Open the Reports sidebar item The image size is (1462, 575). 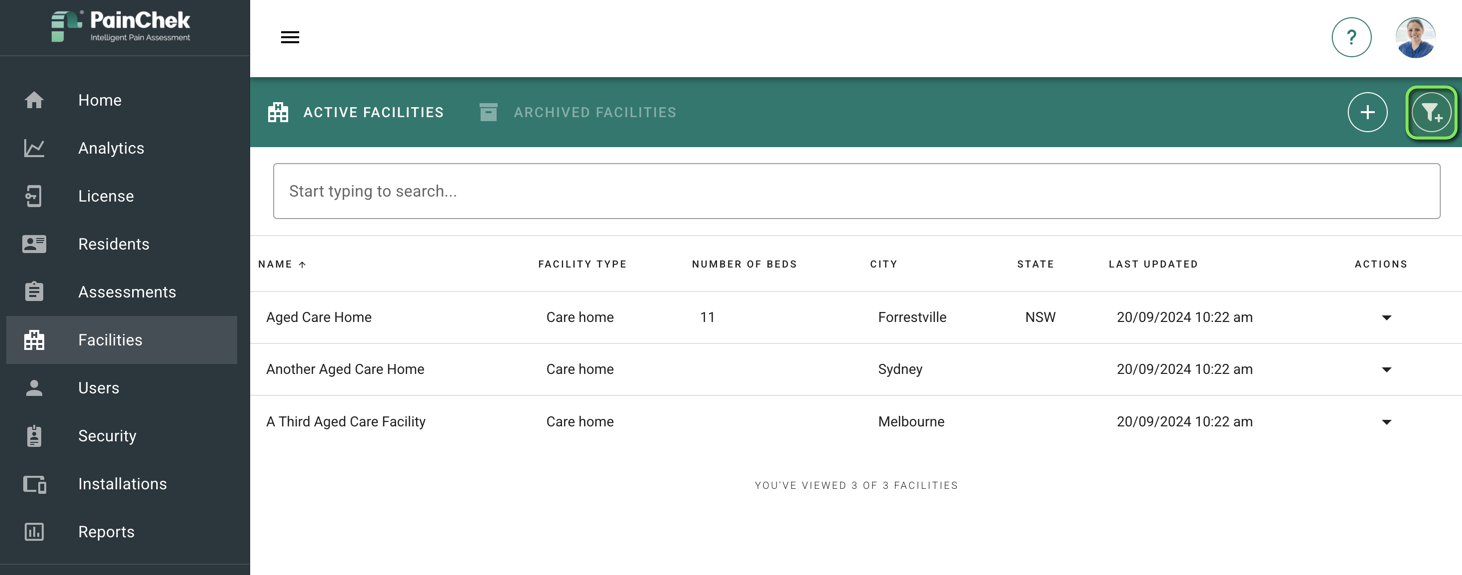click(106, 532)
